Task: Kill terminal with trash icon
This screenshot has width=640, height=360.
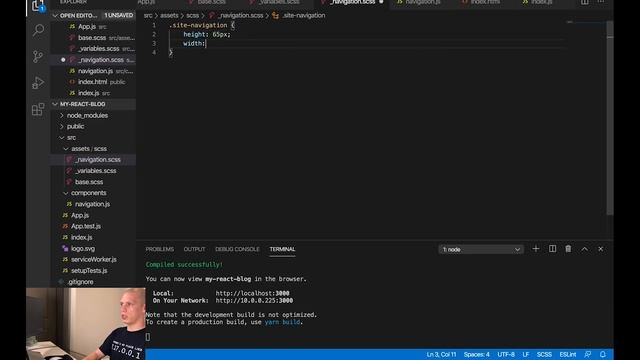Action: point(568,249)
